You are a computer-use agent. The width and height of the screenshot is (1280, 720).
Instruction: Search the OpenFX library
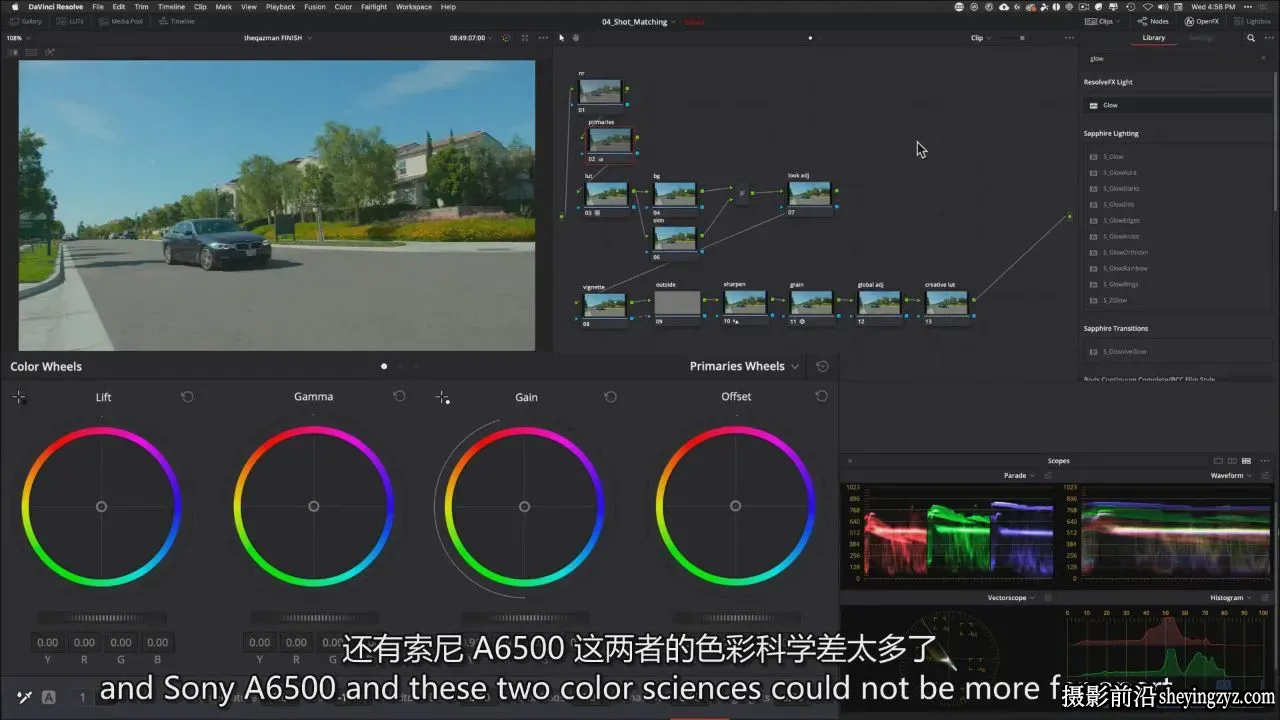click(1251, 38)
